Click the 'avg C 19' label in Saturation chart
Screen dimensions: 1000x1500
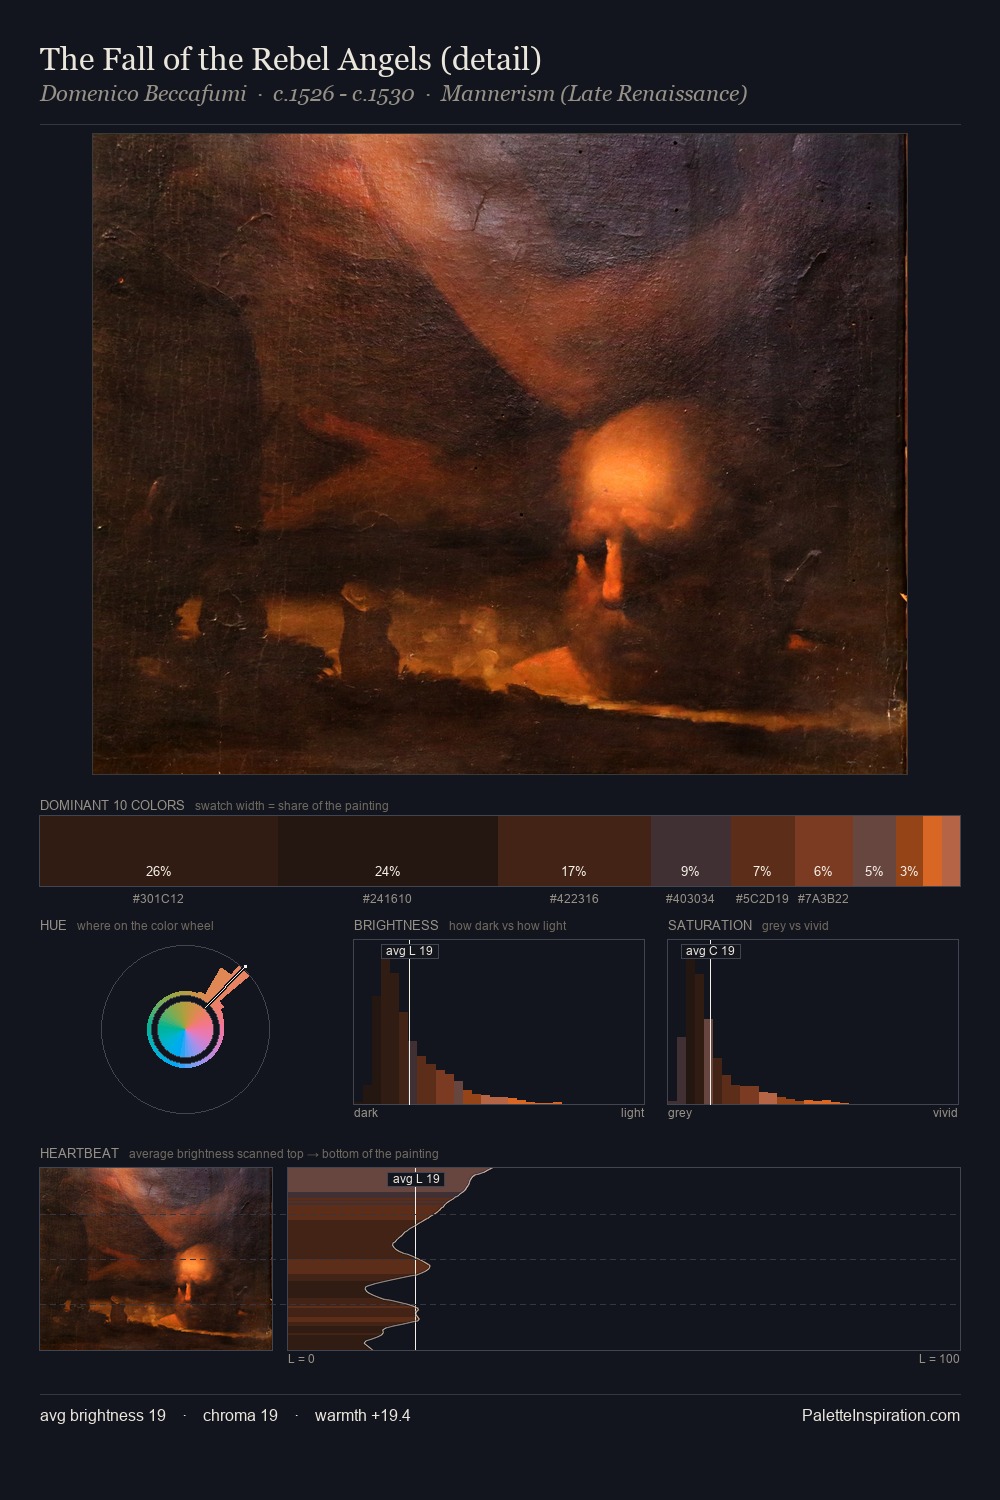(710, 951)
